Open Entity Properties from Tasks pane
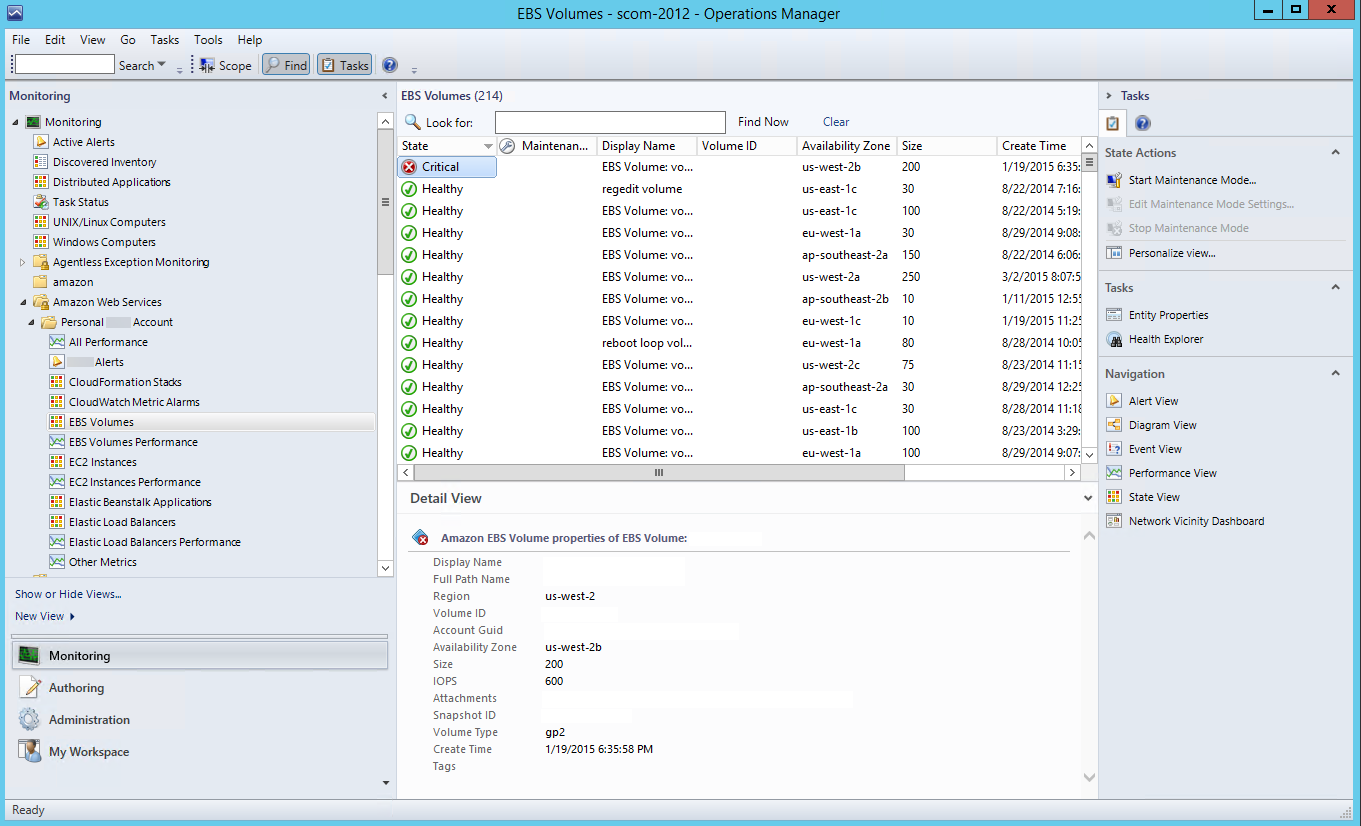The image size is (1361, 826). [x=1168, y=315]
